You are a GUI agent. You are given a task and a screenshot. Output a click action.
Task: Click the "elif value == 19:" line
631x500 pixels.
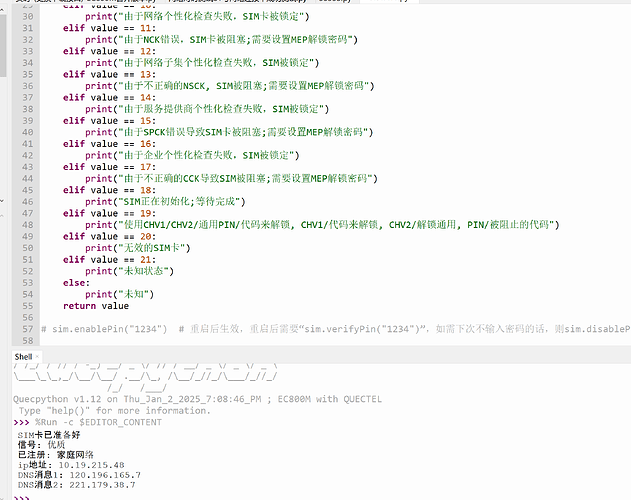(109, 213)
